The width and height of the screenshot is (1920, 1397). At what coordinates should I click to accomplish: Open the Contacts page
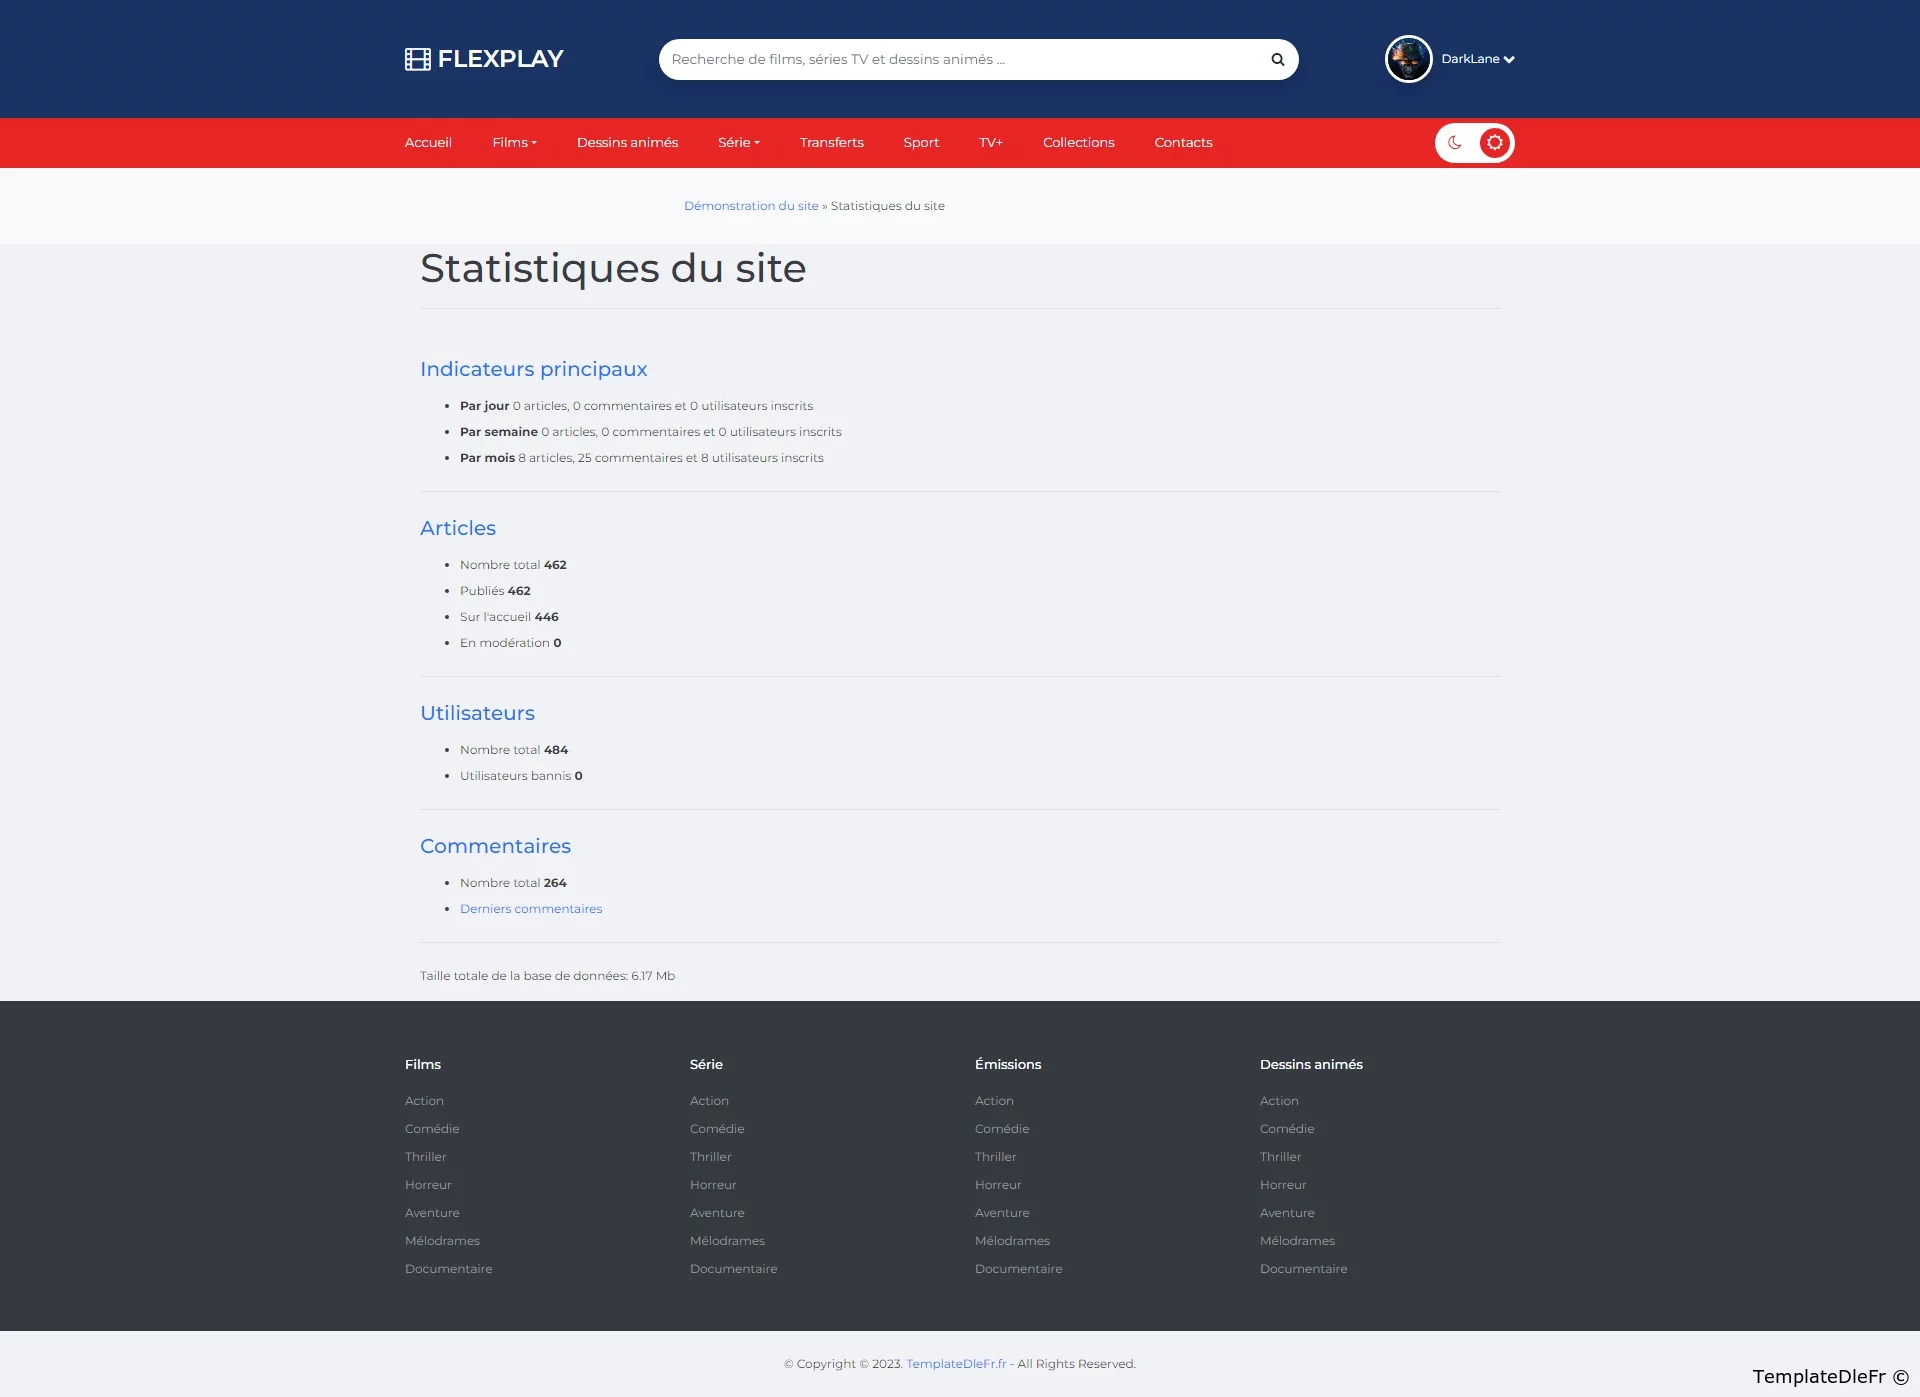(1183, 142)
